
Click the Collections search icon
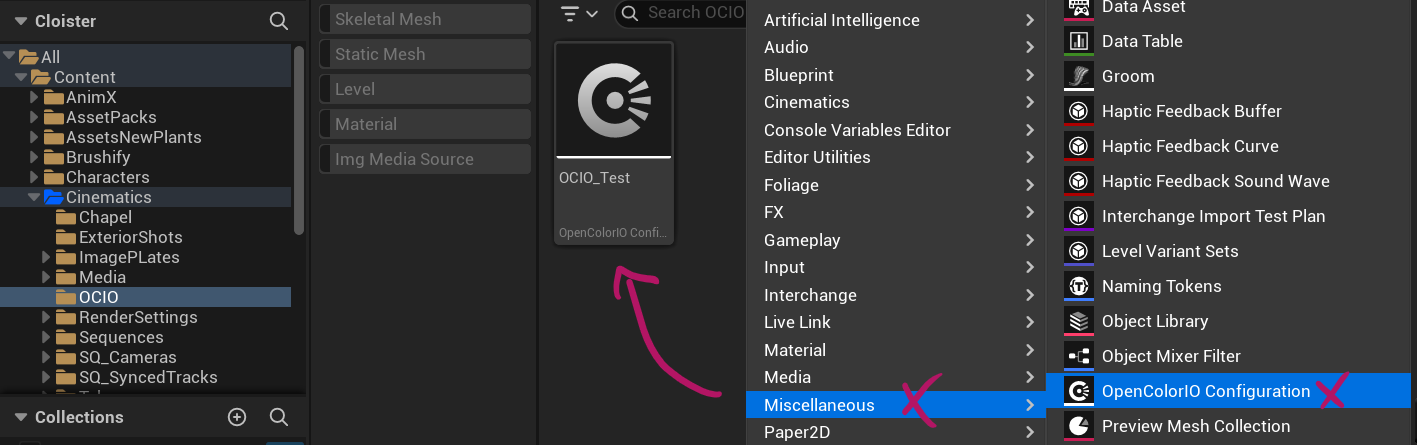(x=279, y=417)
